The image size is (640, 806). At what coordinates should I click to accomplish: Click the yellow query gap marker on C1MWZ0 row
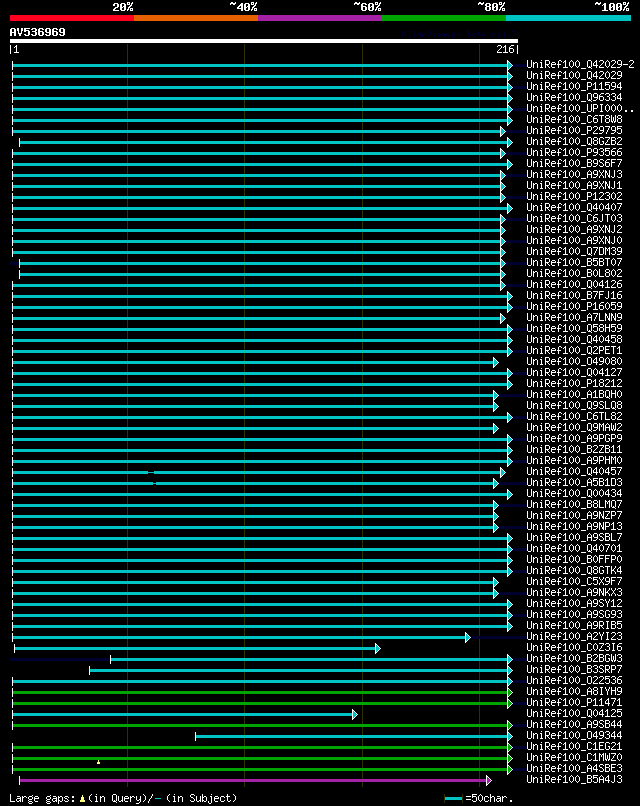click(x=98, y=762)
